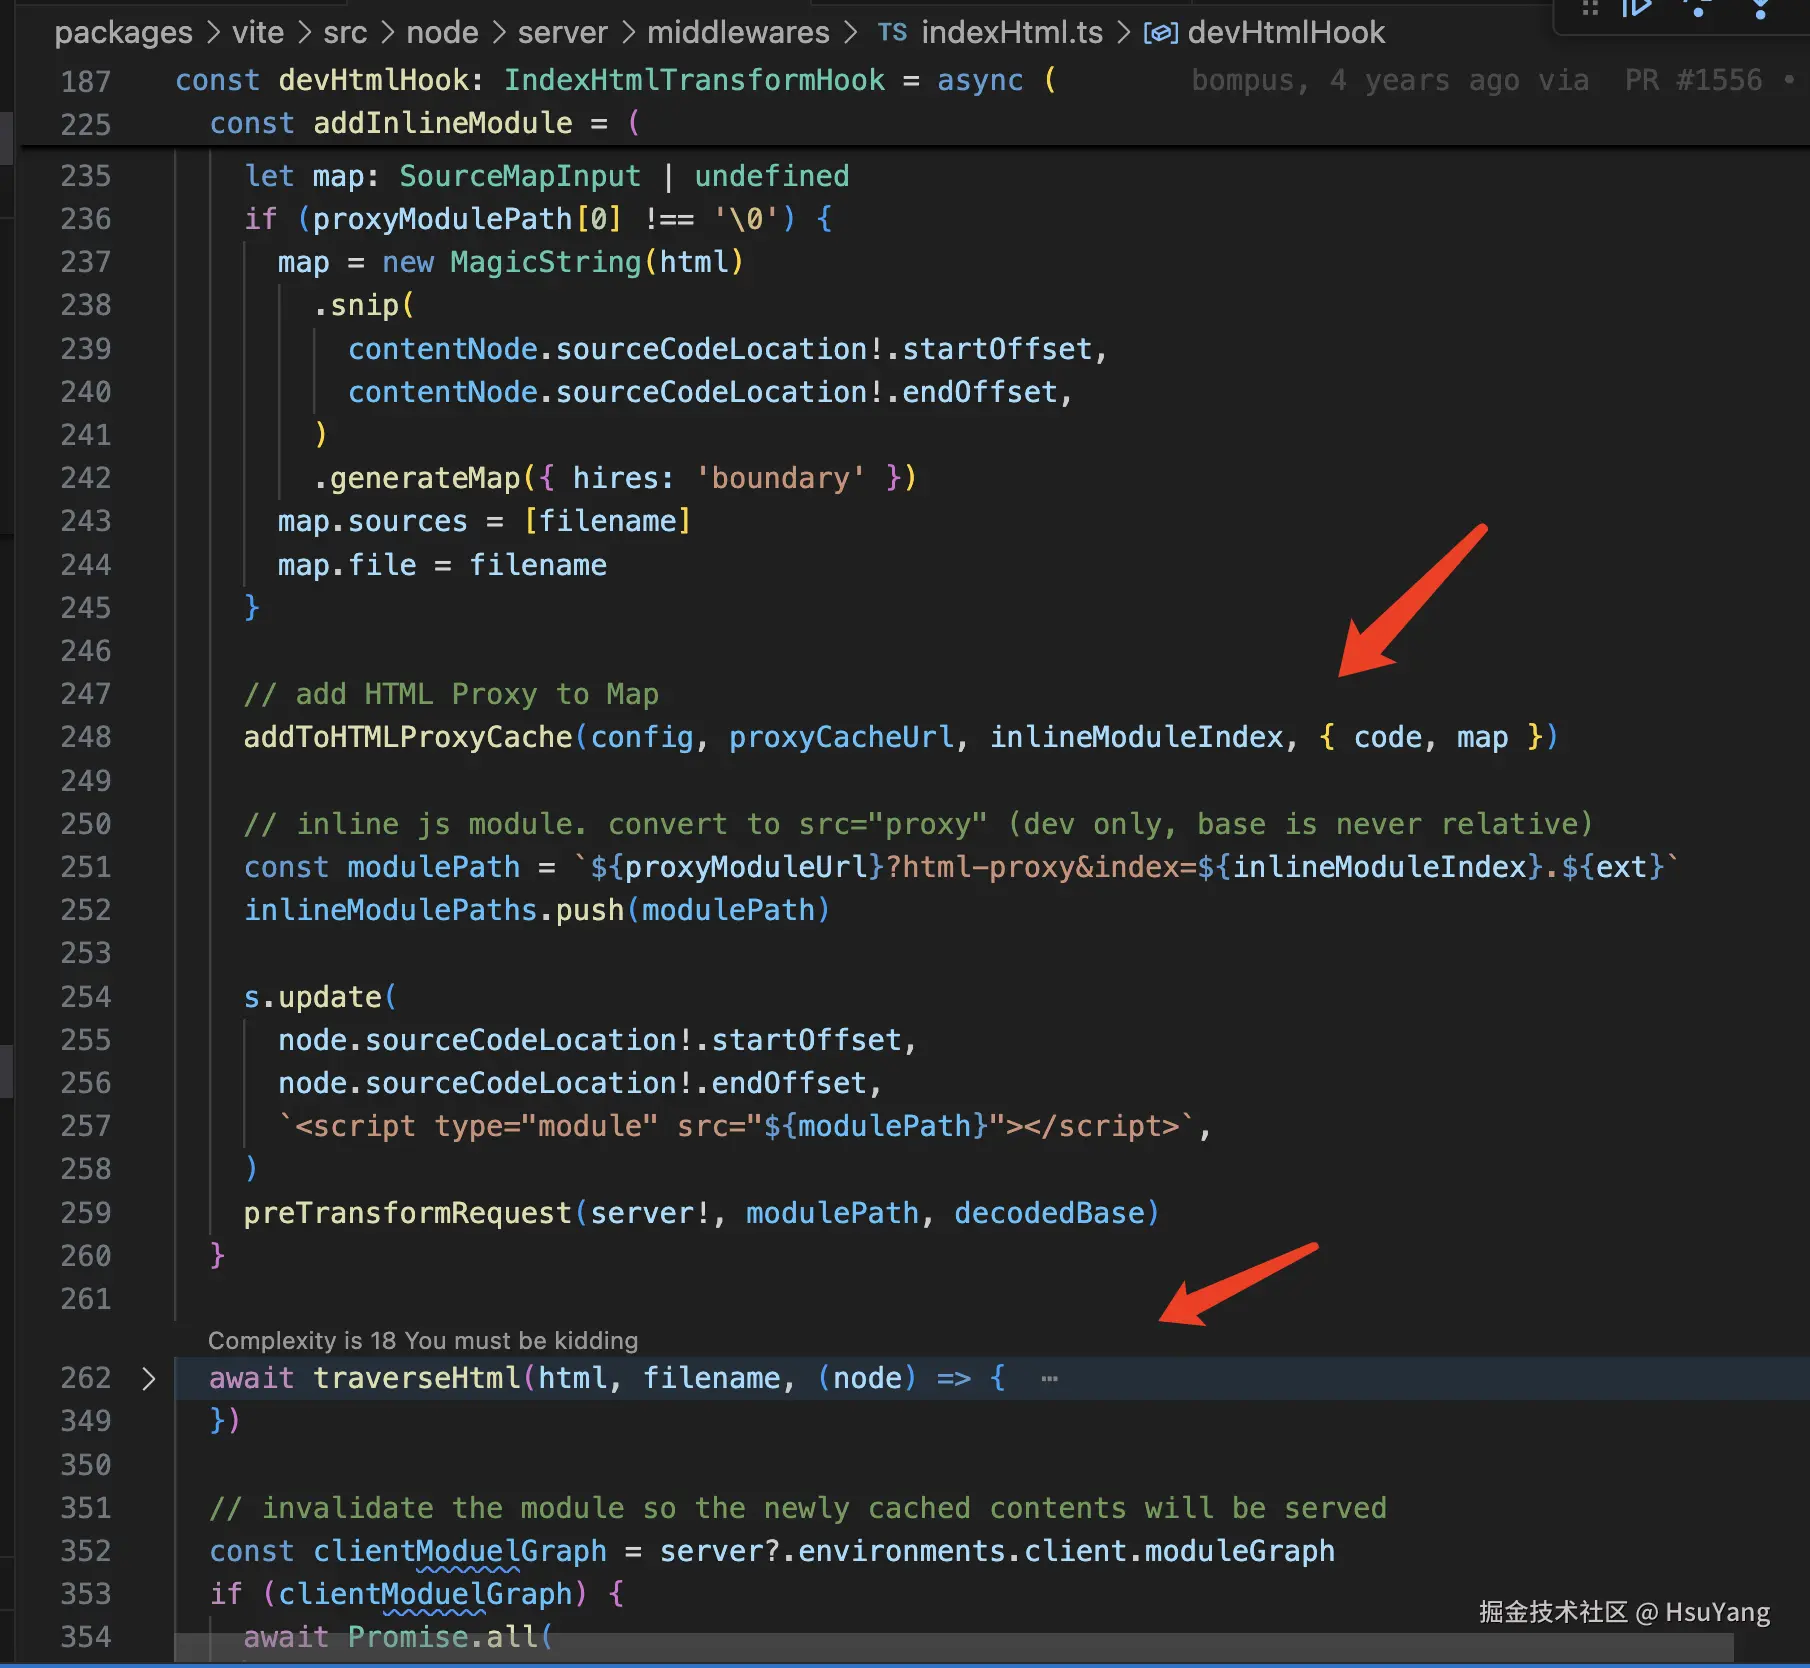Click 'decodedBase' on line 259

click(x=1050, y=1213)
